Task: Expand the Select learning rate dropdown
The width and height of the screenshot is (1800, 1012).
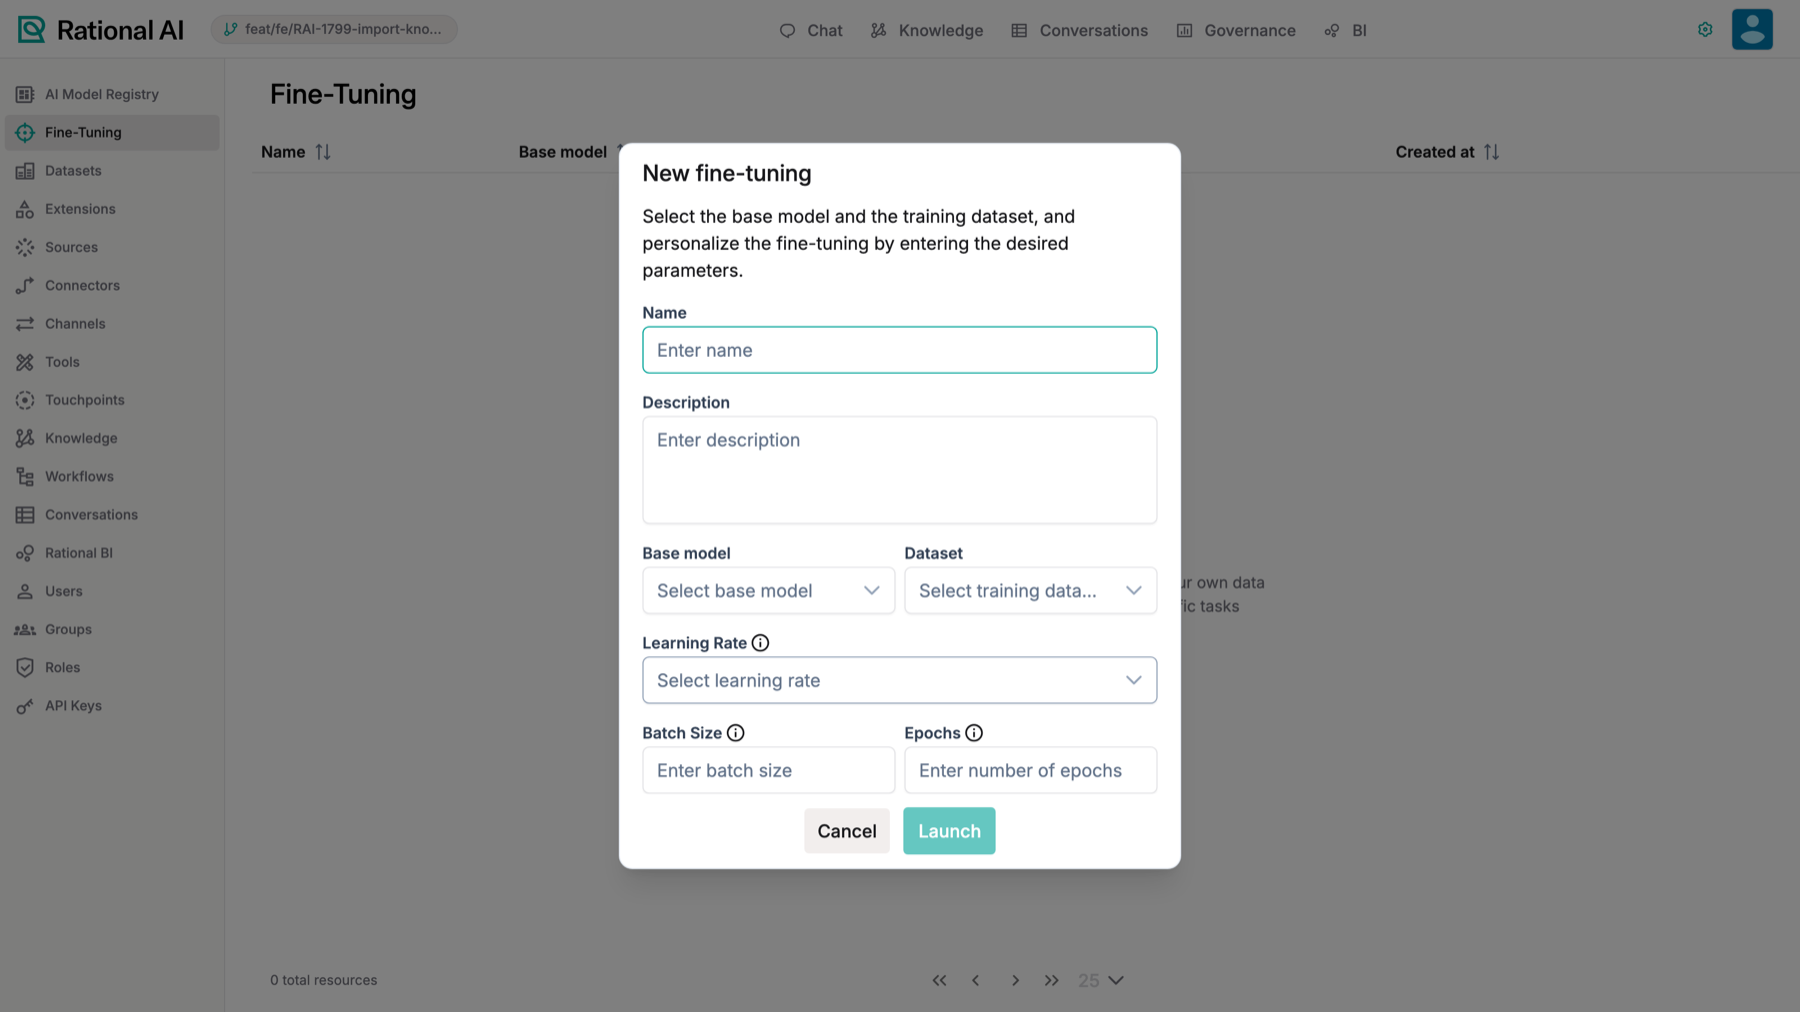Action: 899,680
